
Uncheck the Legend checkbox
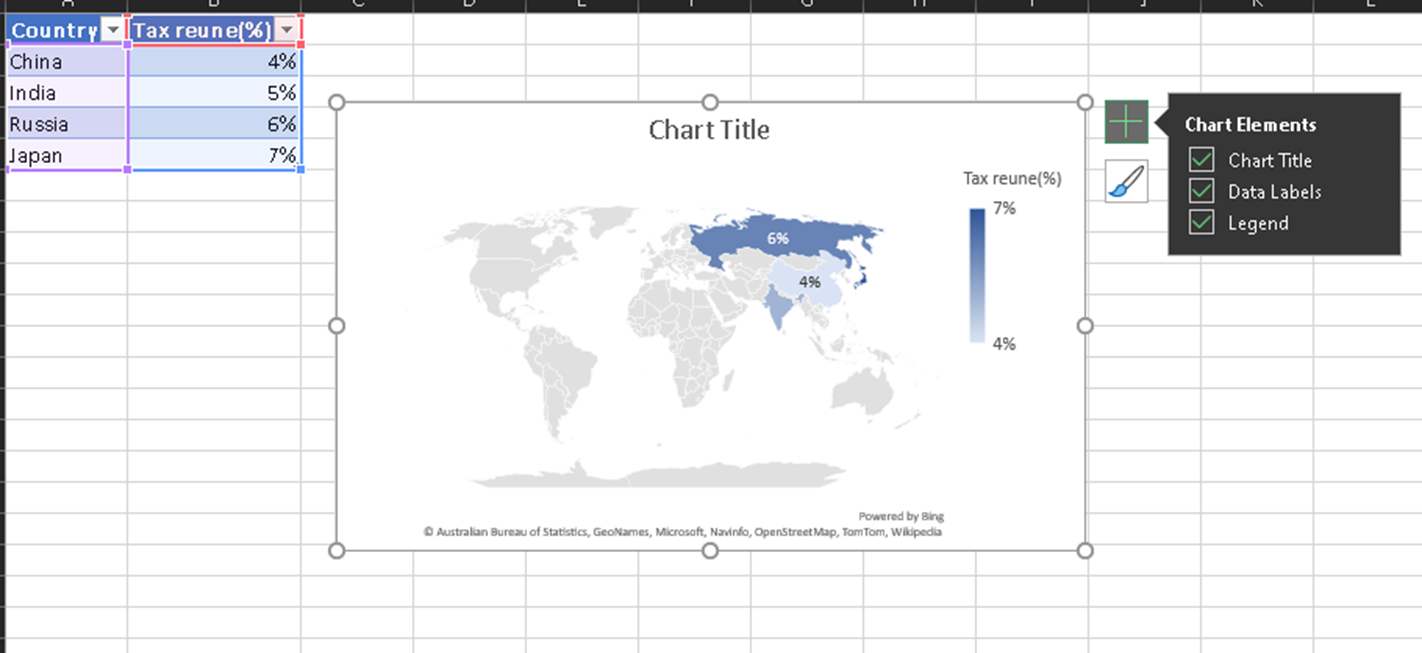tap(1201, 223)
